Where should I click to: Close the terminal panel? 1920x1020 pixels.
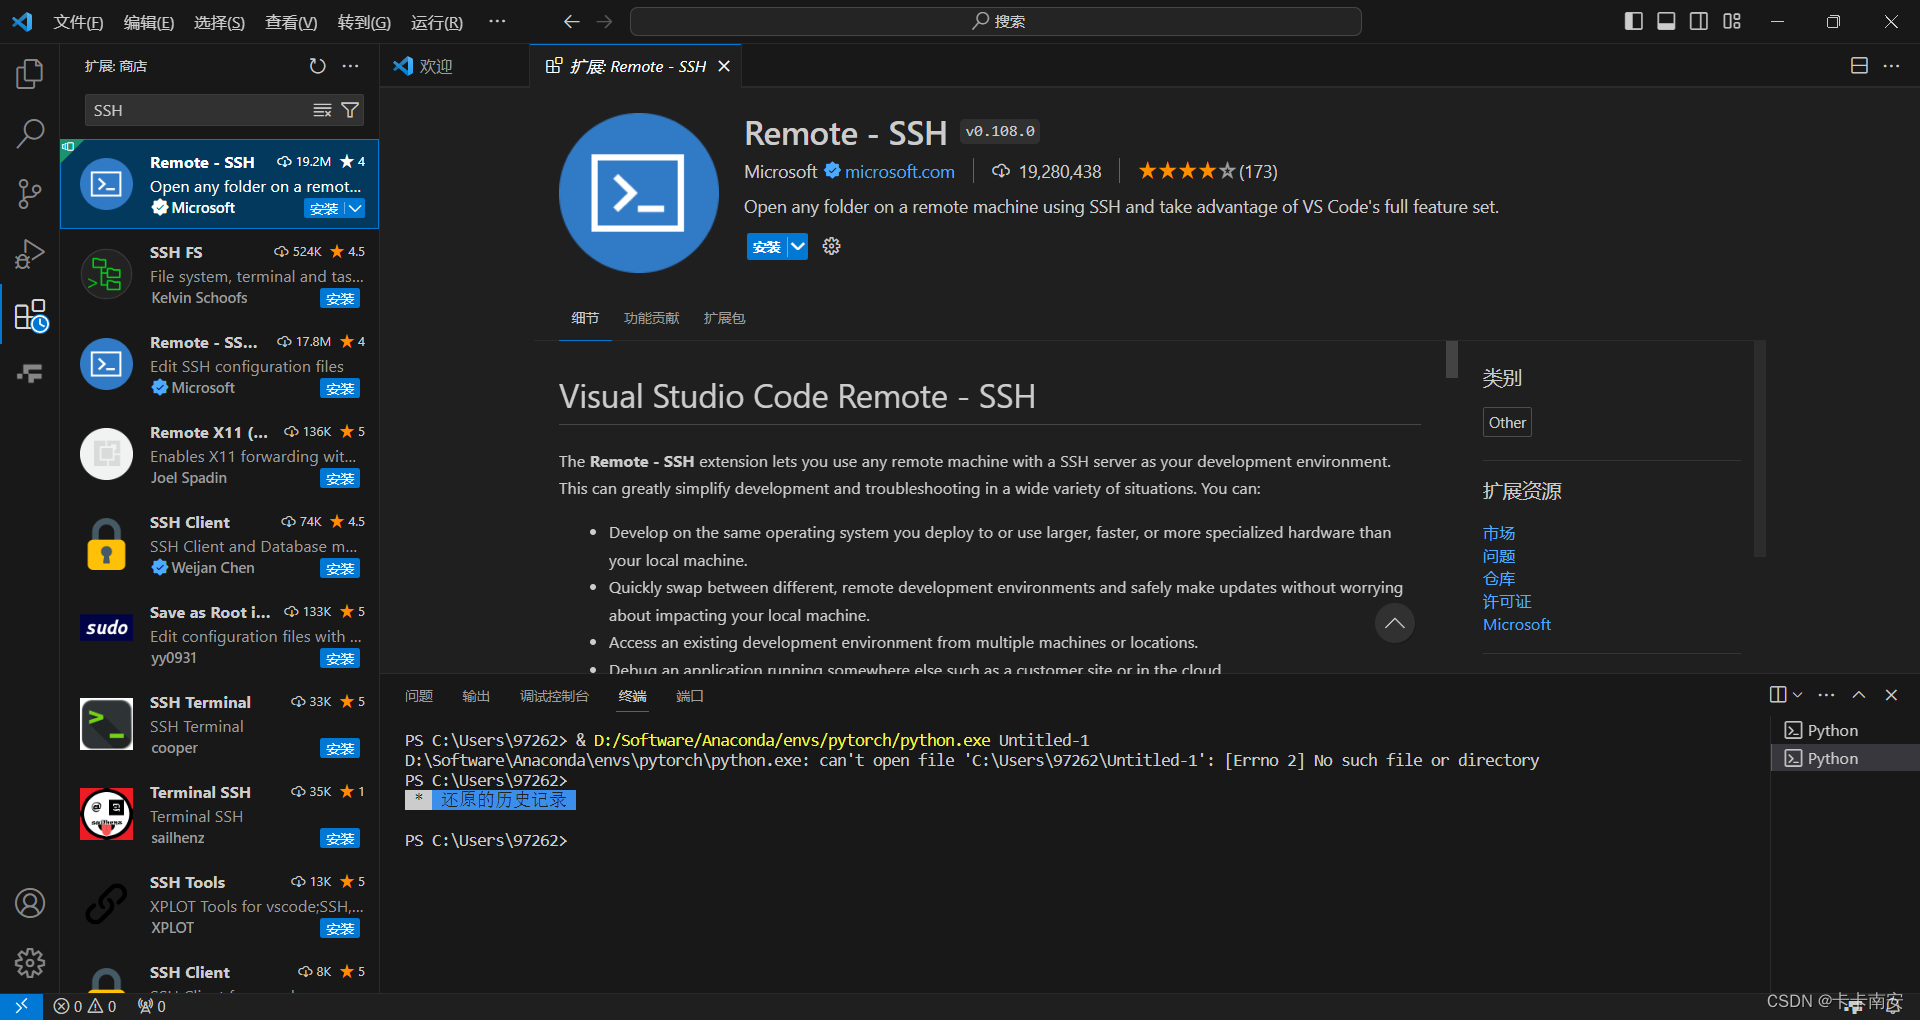(1891, 695)
